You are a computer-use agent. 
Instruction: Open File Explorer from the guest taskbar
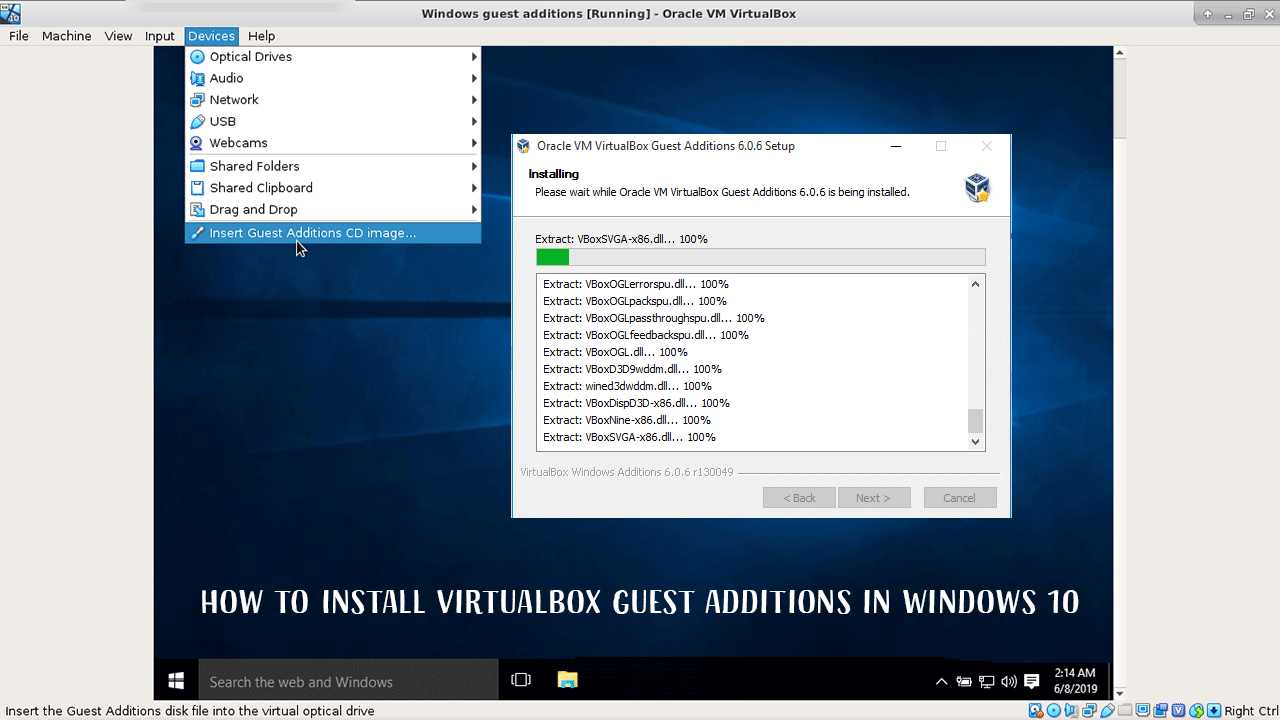pyautogui.click(x=568, y=681)
